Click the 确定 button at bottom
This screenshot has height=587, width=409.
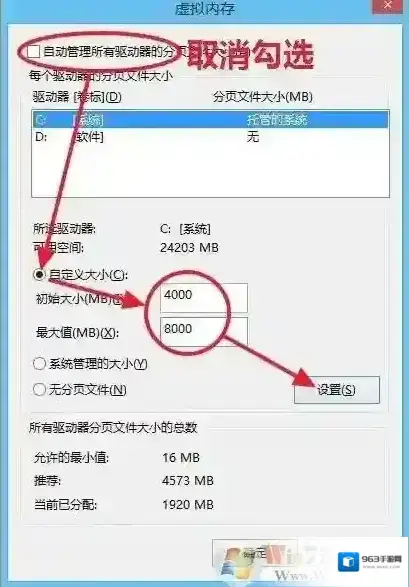[255, 553]
